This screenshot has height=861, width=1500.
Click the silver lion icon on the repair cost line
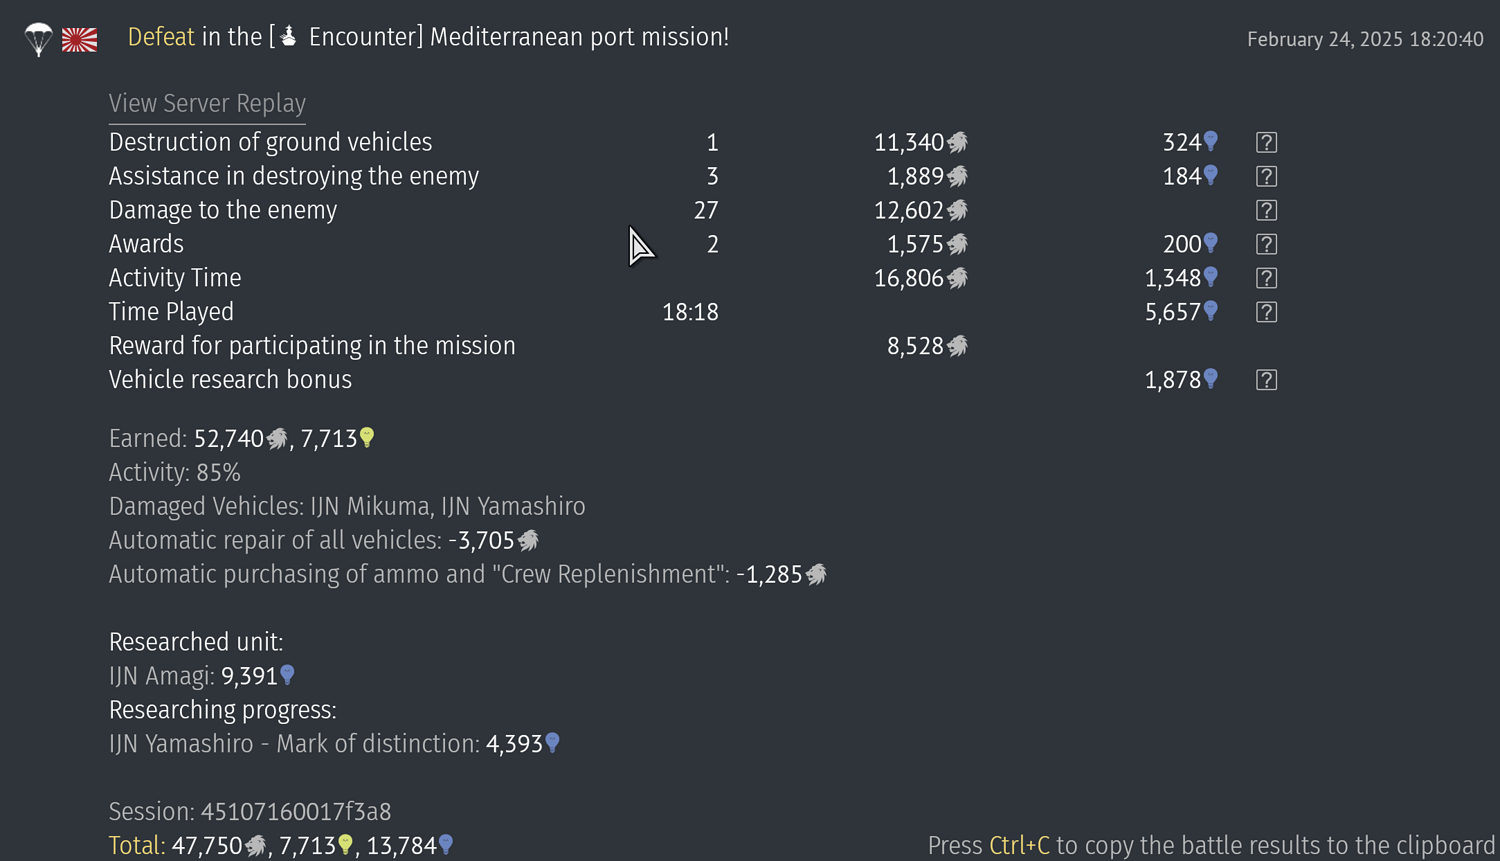click(x=529, y=540)
